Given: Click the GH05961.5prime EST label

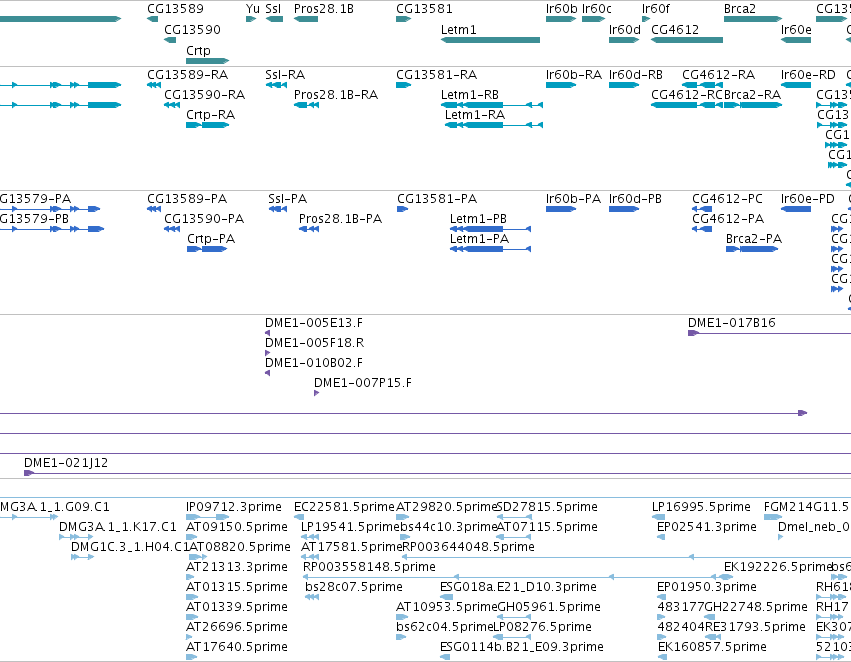Looking at the screenshot, I should point(549,607).
